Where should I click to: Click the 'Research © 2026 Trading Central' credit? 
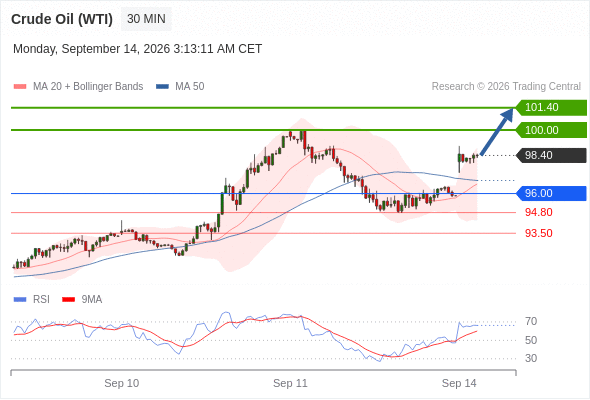(x=506, y=87)
